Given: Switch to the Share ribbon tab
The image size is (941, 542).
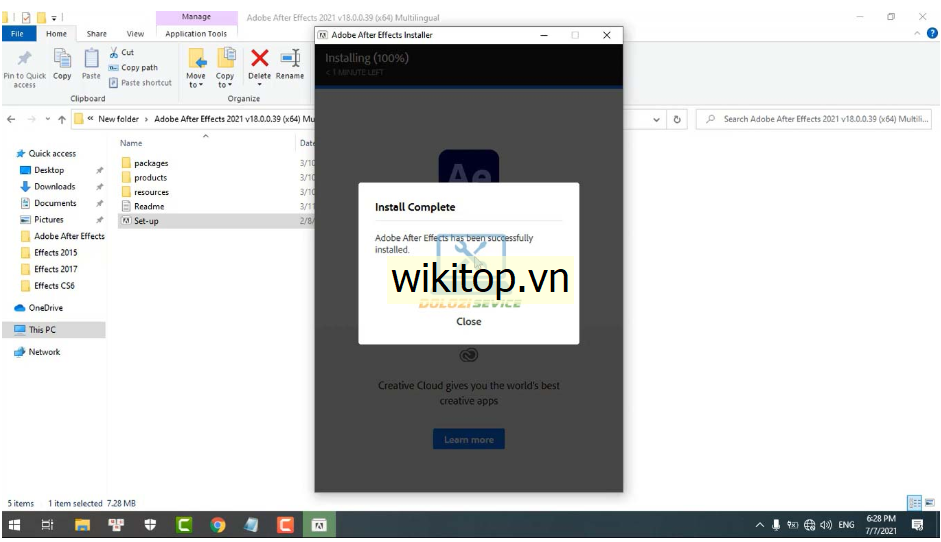Looking at the screenshot, I should click(97, 34).
